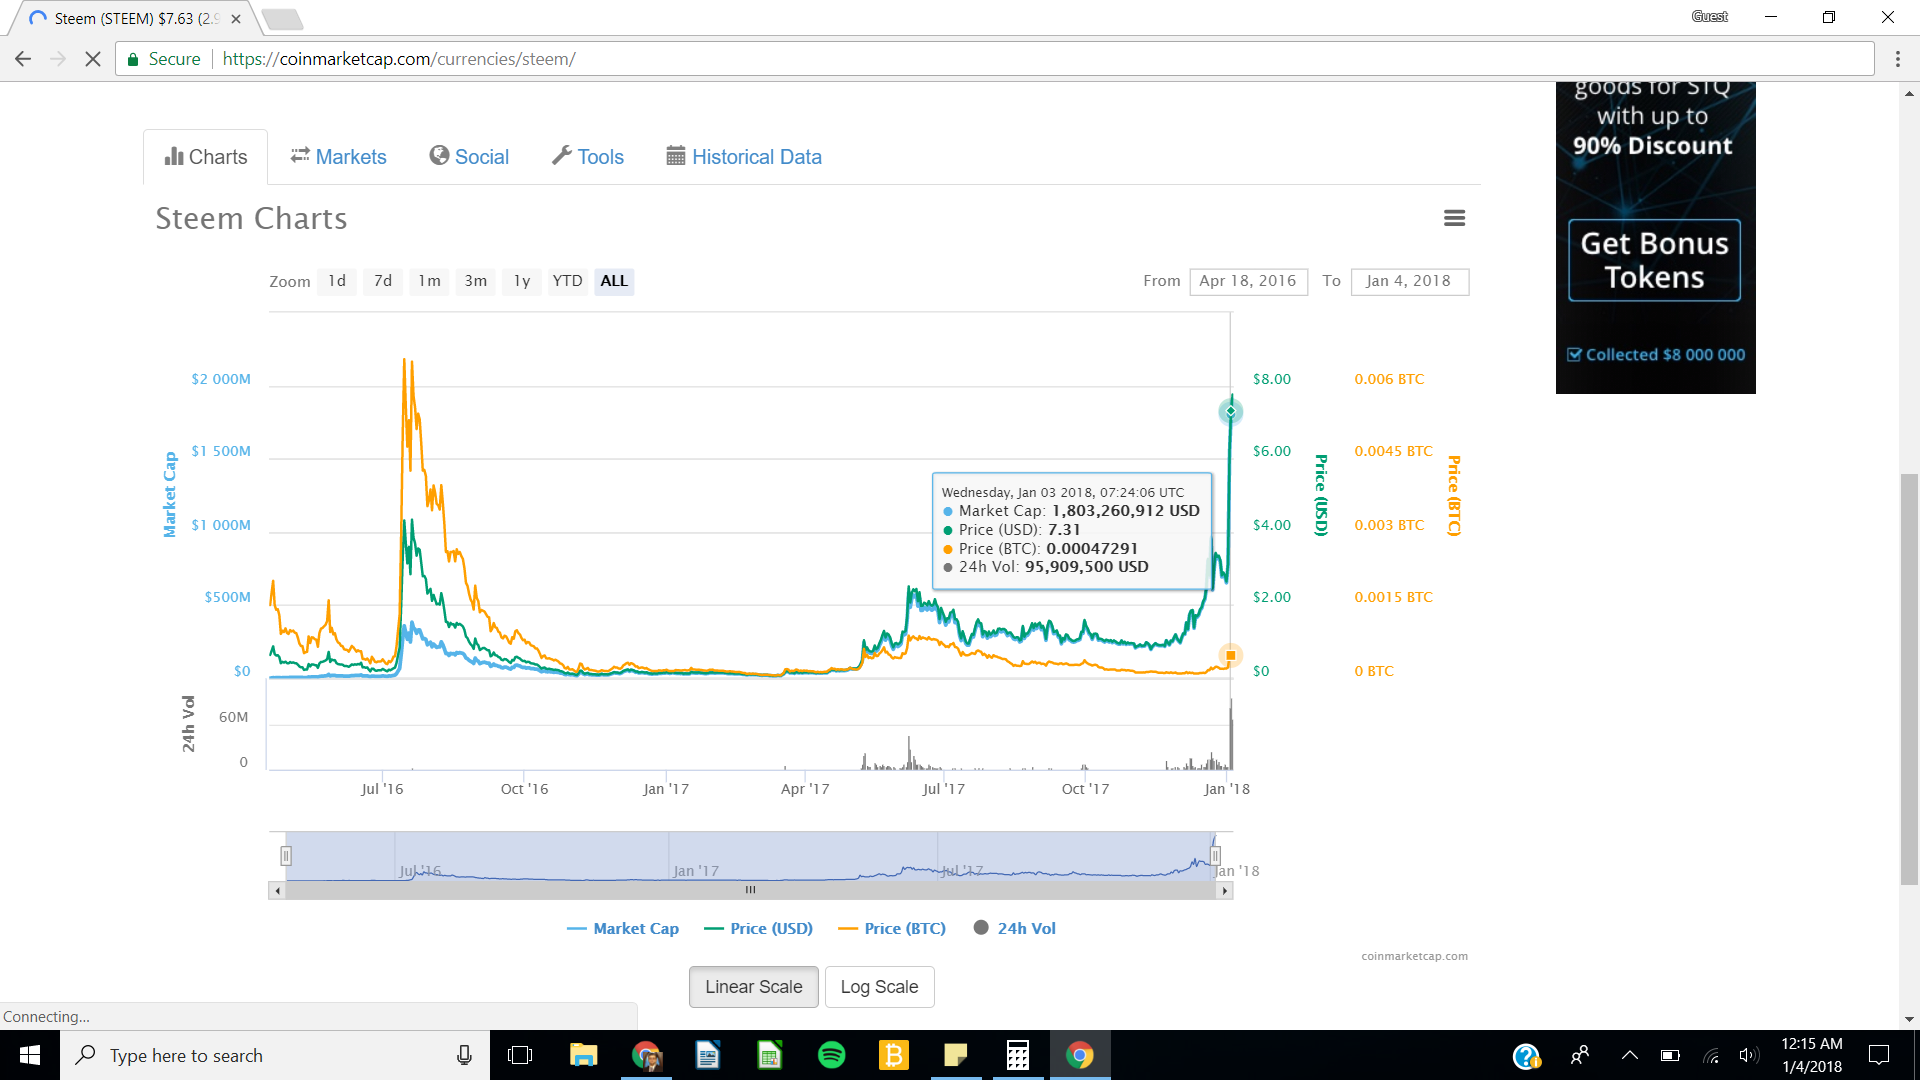Set chart zoom to 3m
This screenshot has width=1920, height=1080.
[x=476, y=281]
